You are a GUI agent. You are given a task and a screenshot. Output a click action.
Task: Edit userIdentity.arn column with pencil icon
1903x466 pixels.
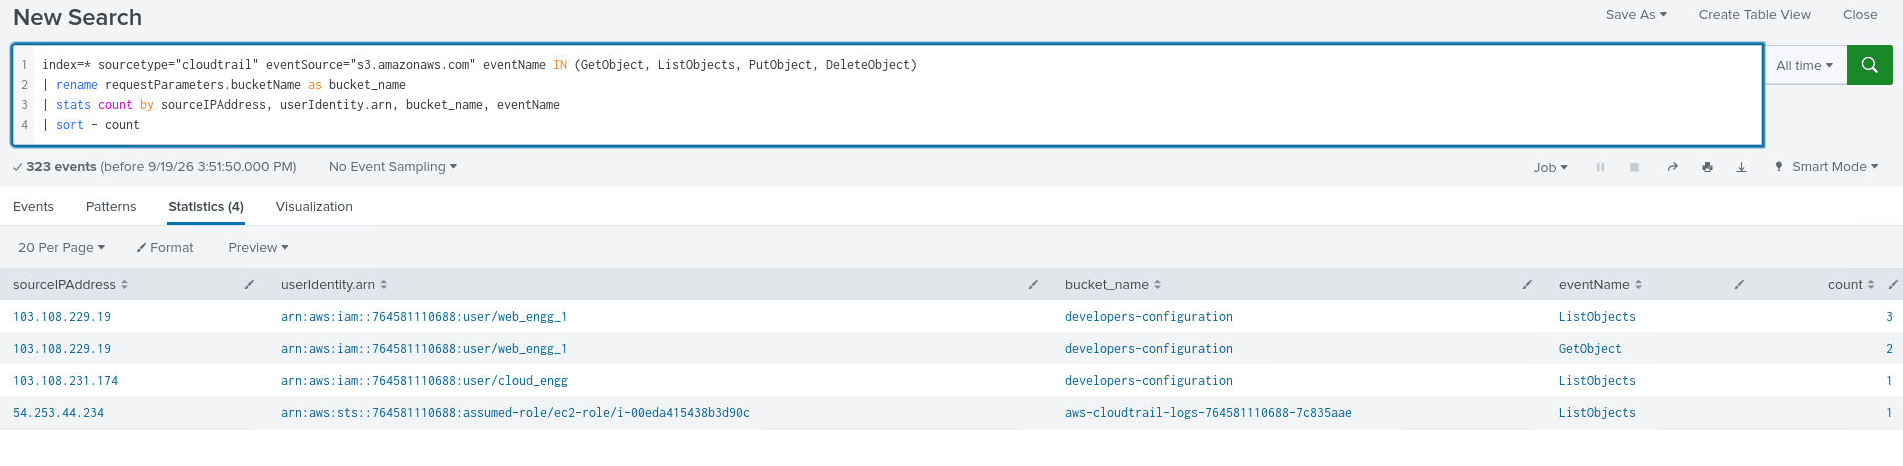tap(1033, 285)
